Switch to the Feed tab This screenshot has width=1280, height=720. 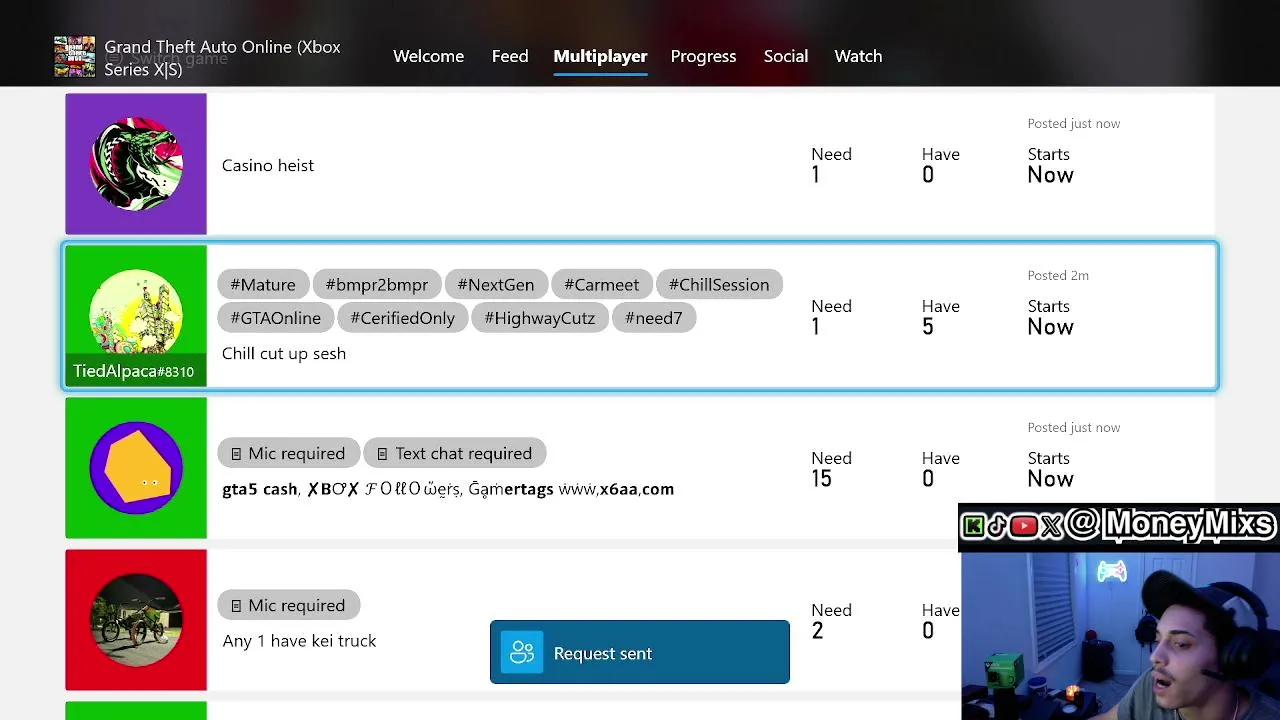510,56
